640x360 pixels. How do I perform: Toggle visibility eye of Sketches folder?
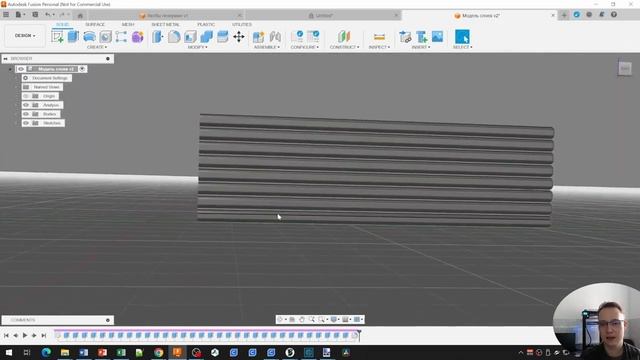(x=26, y=123)
